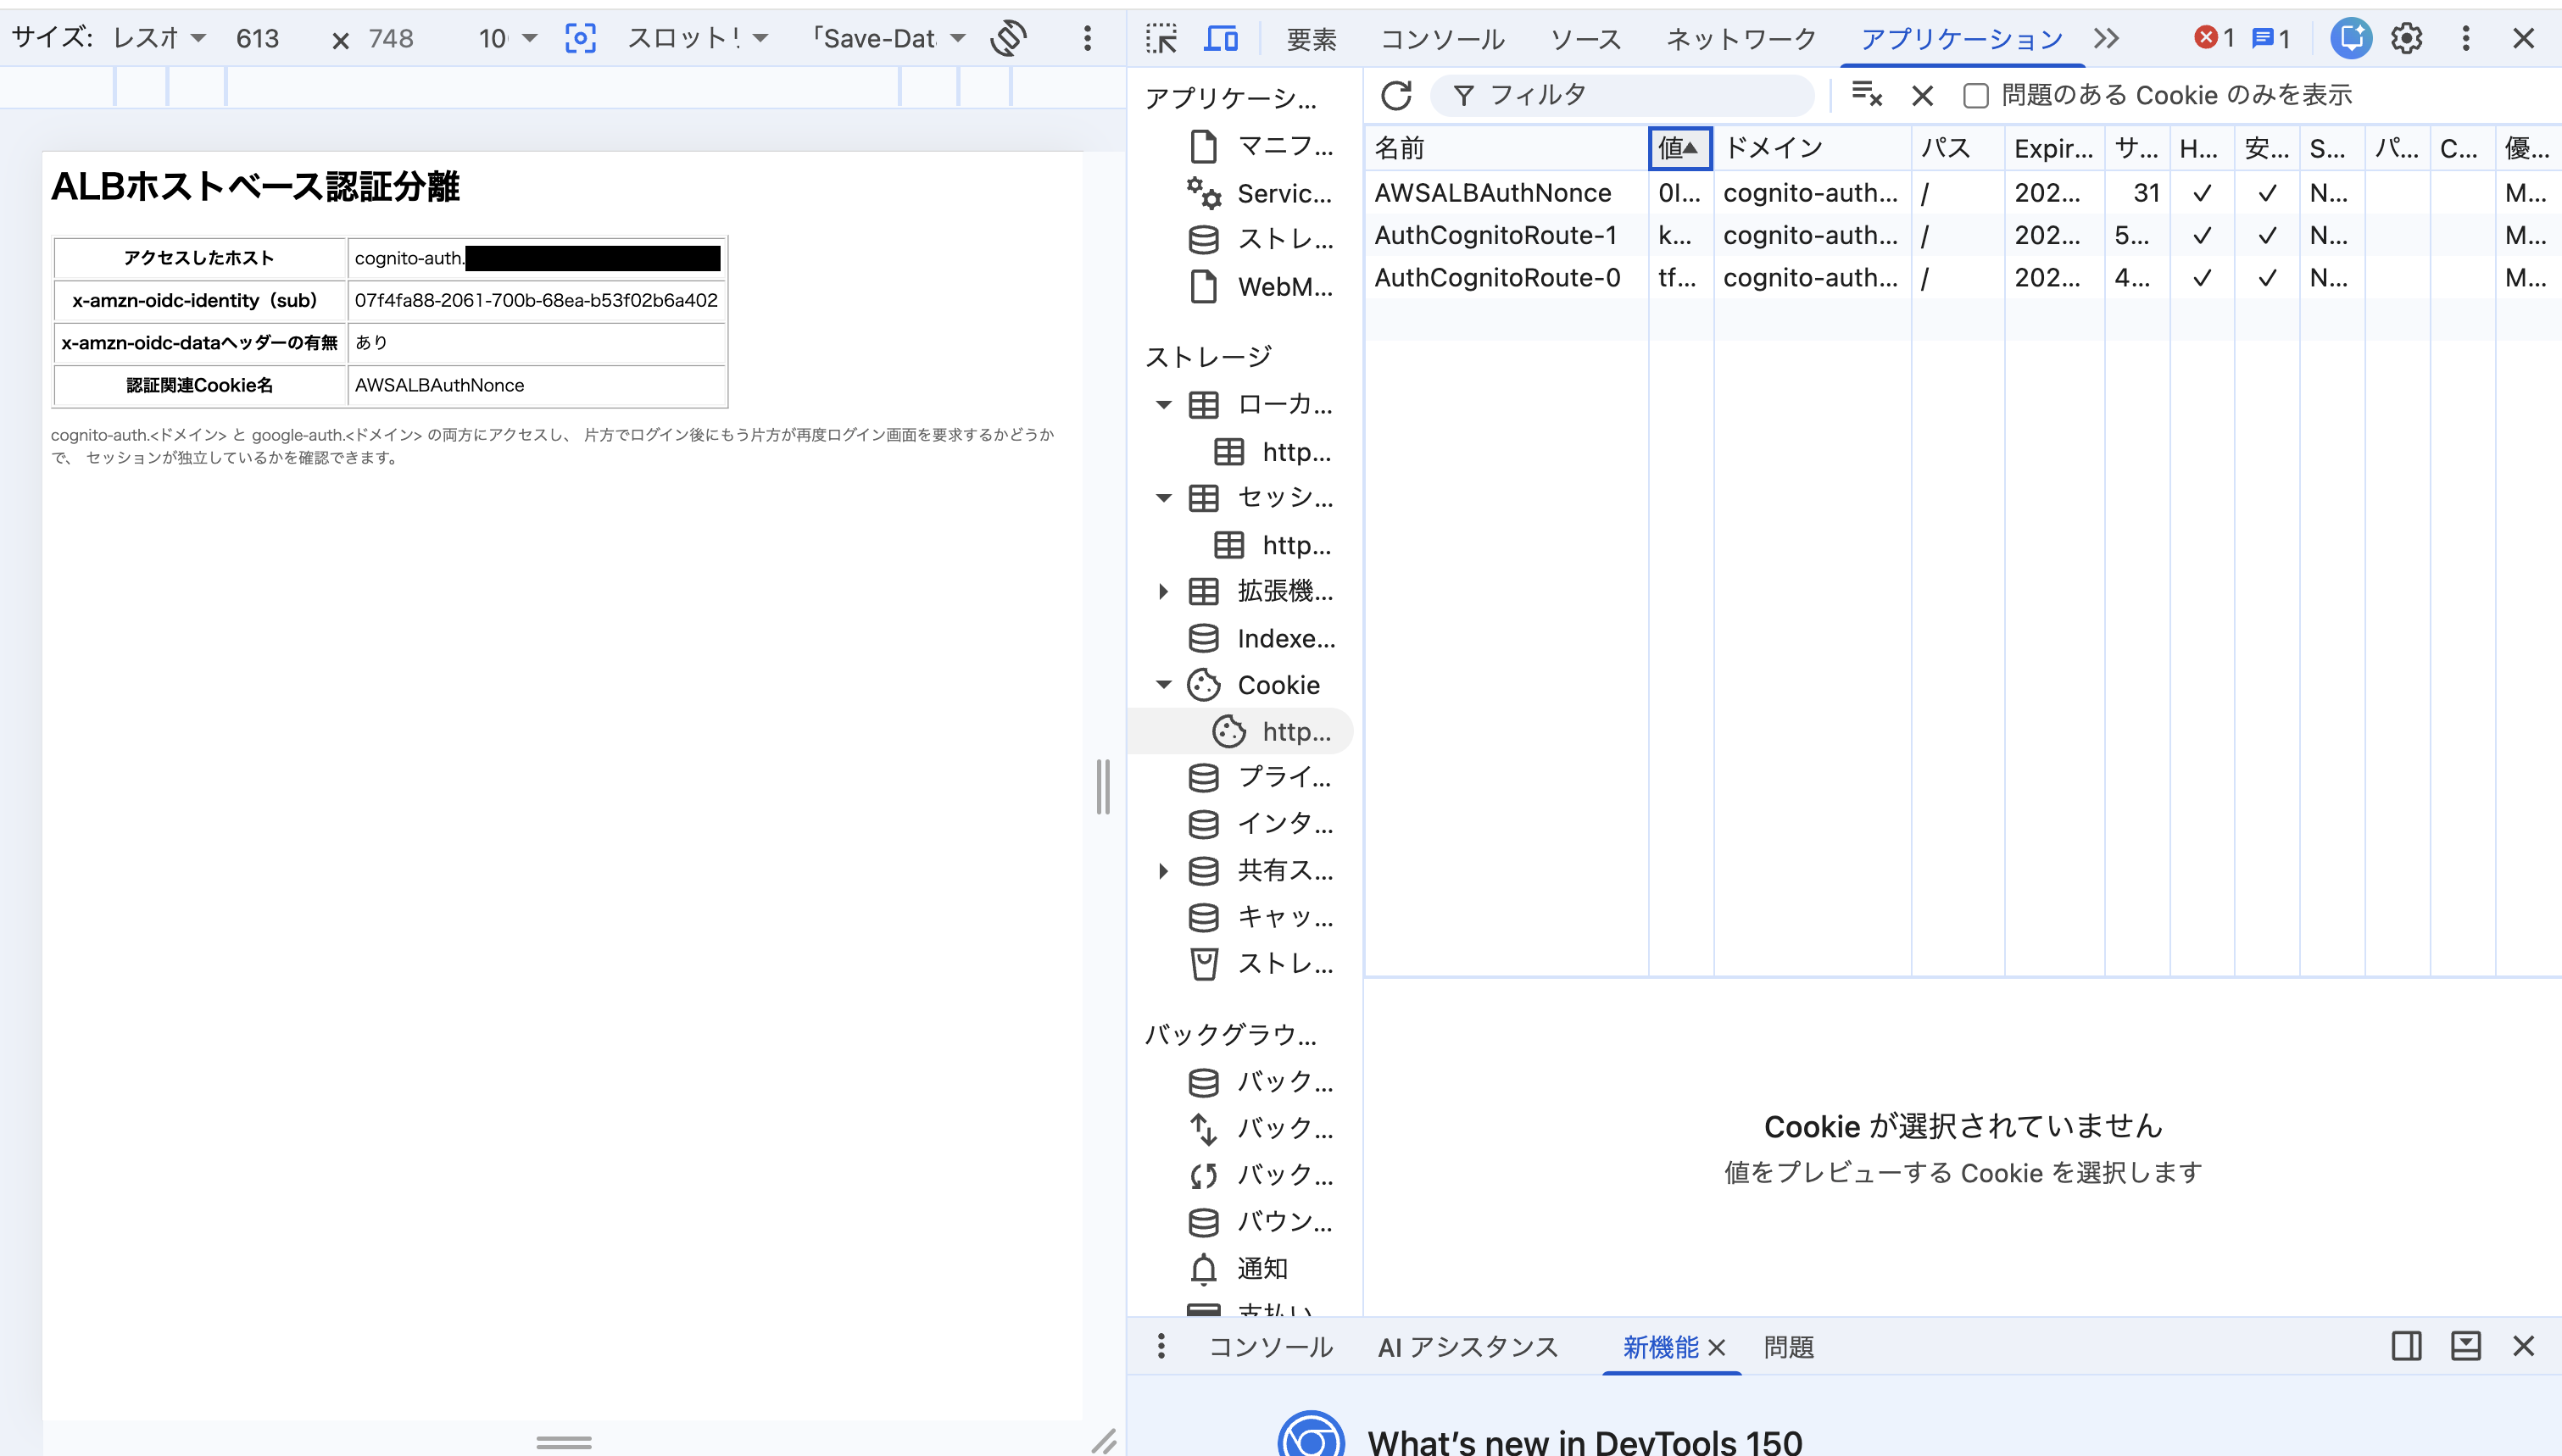Click the viewport height field 748
The width and height of the screenshot is (2562, 1456).
(x=390, y=38)
